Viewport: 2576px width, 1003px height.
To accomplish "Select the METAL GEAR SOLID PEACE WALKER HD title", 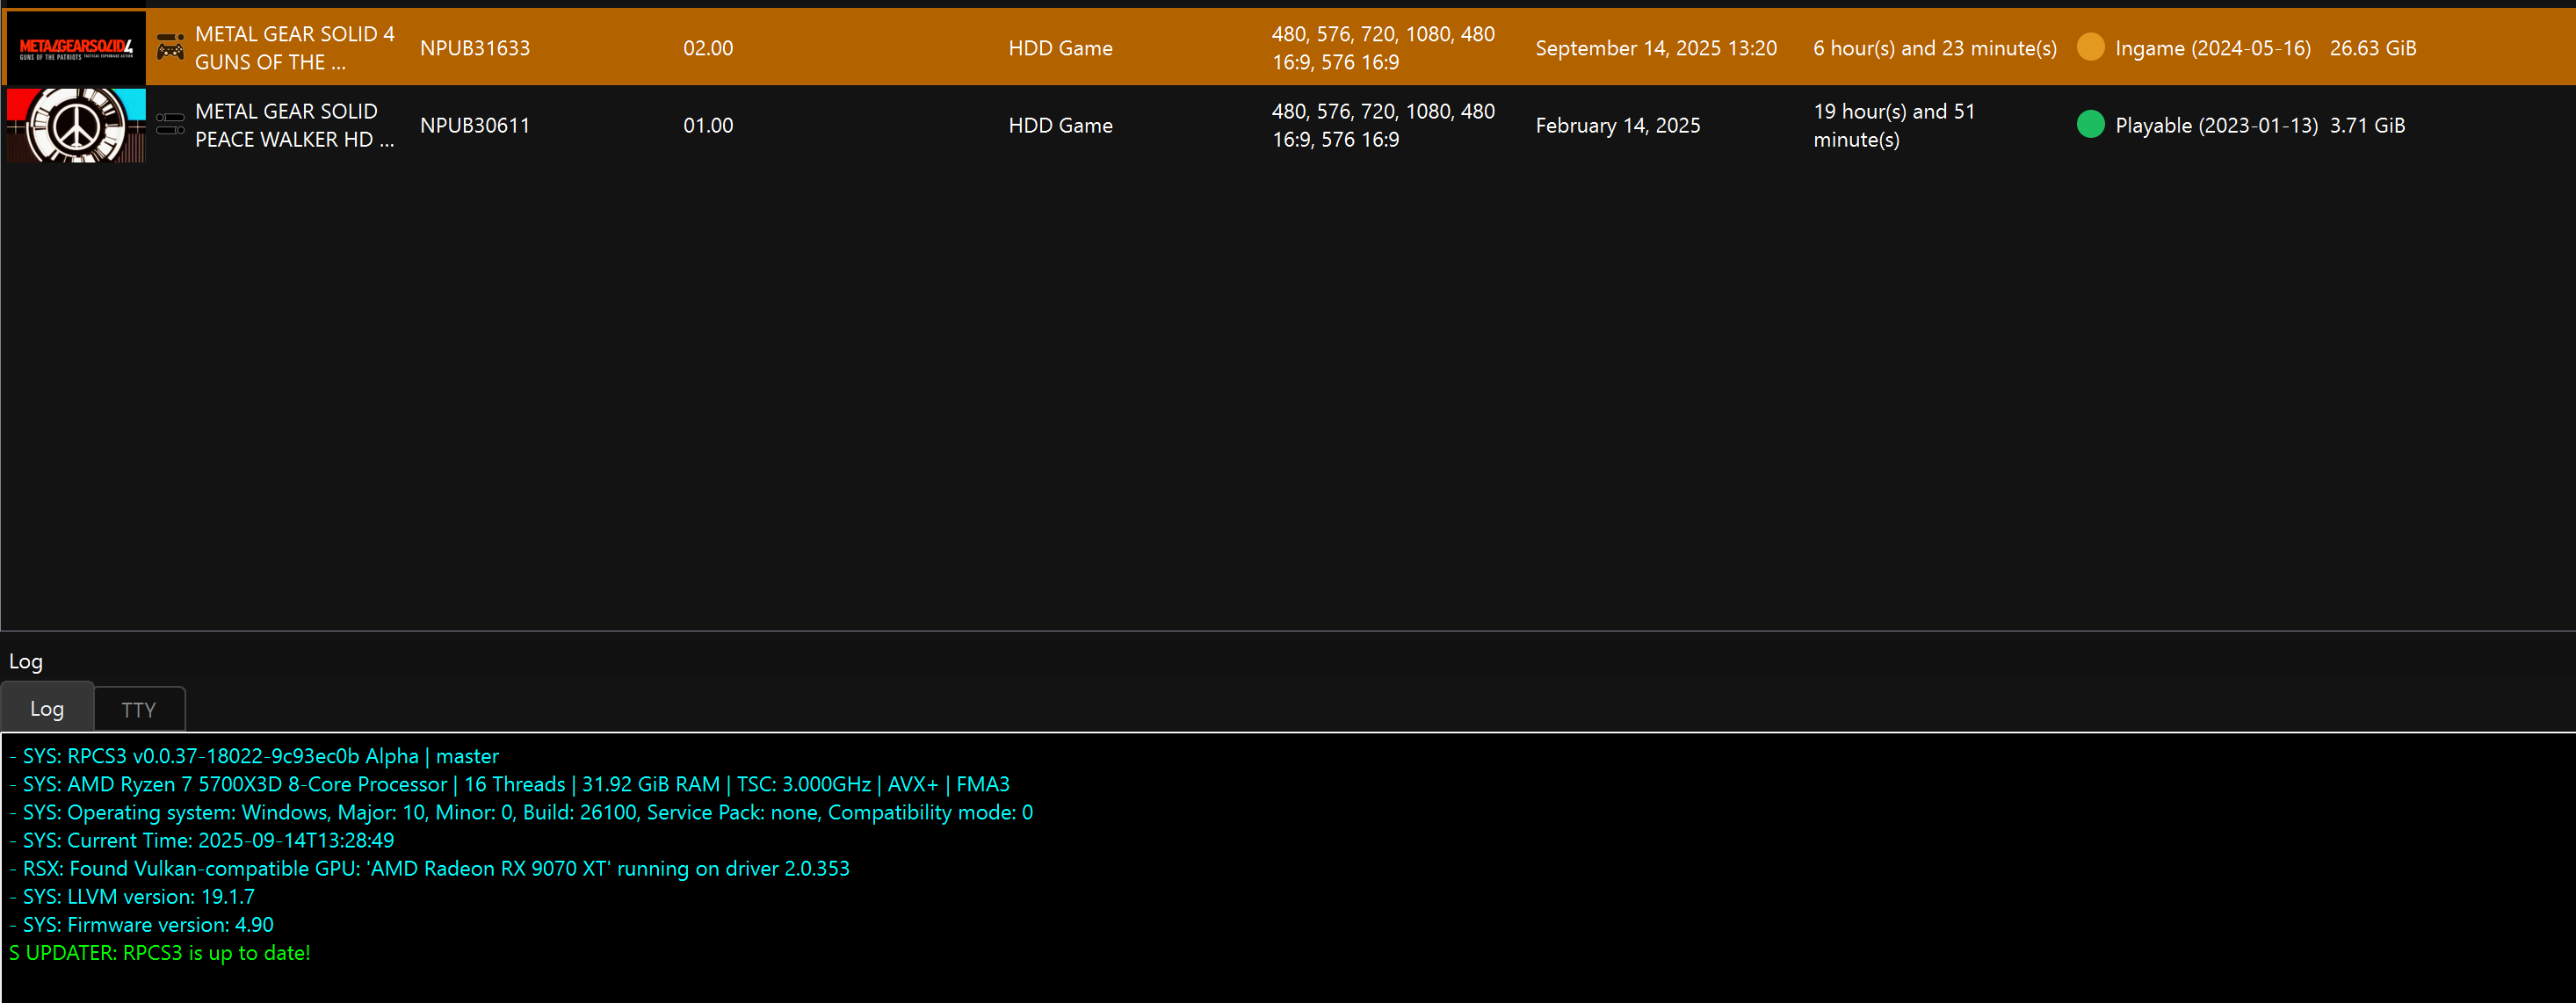I will [x=295, y=125].
